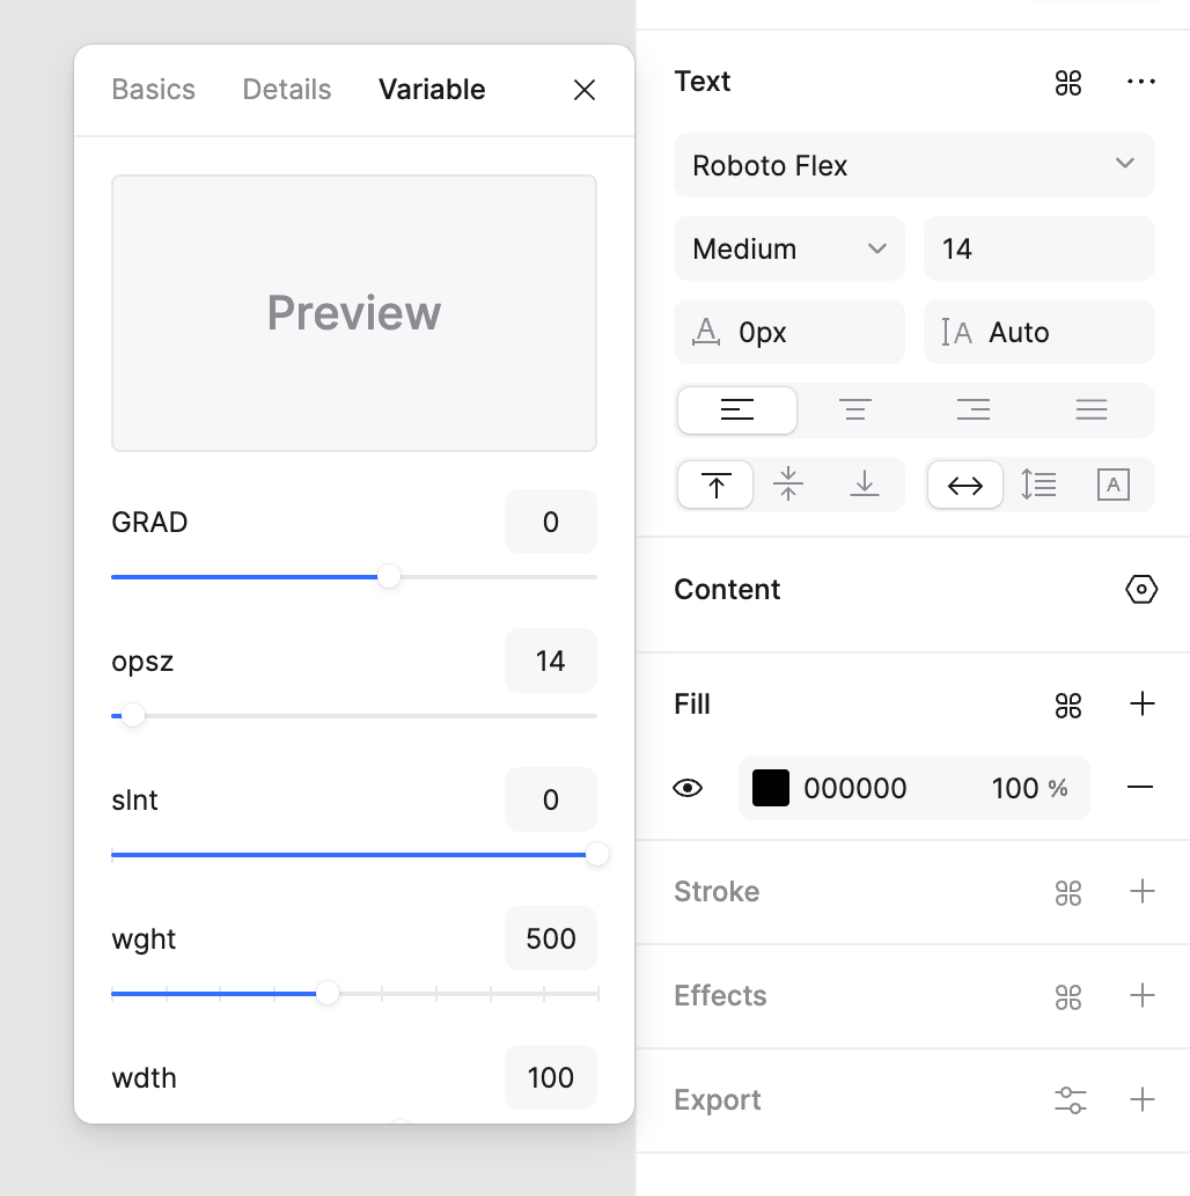Align text right
Screen dimensions: 1190x1196
coord(973,410)
